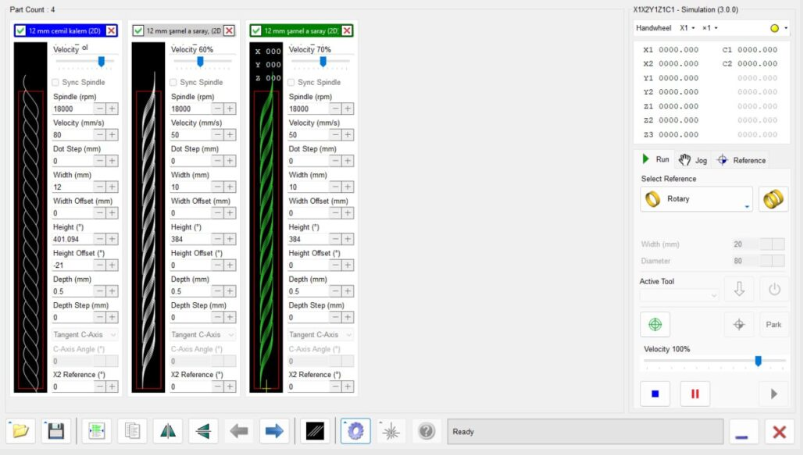The height and width of the screenshot is (455, 803).
Task: Switch to the Jog tab
Action: click(x=693, y=160)
